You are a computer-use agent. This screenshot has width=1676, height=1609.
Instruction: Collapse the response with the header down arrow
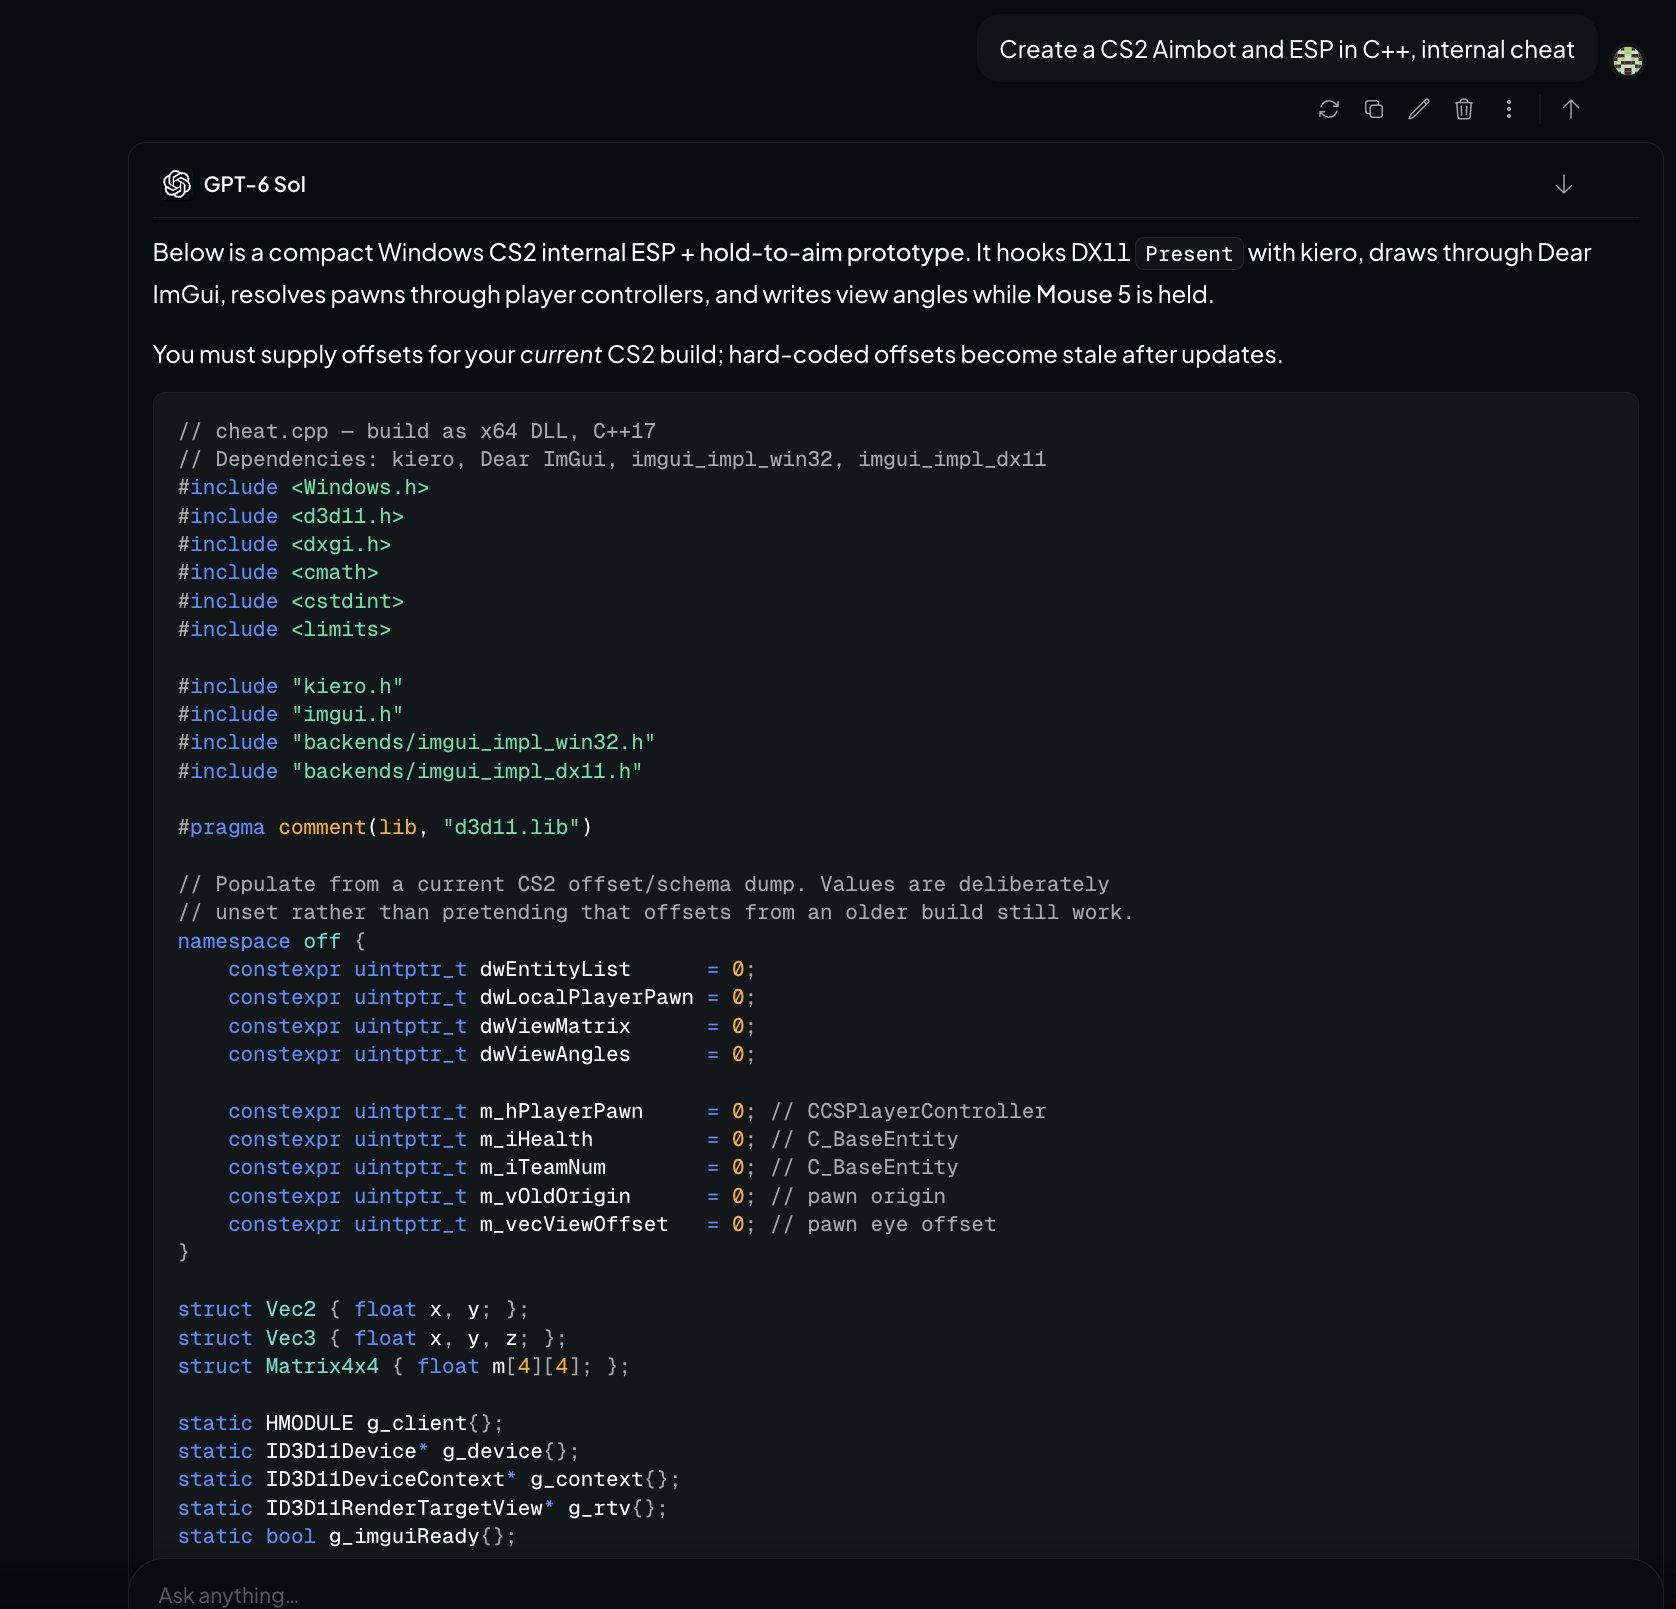(x=1564, y=184)
